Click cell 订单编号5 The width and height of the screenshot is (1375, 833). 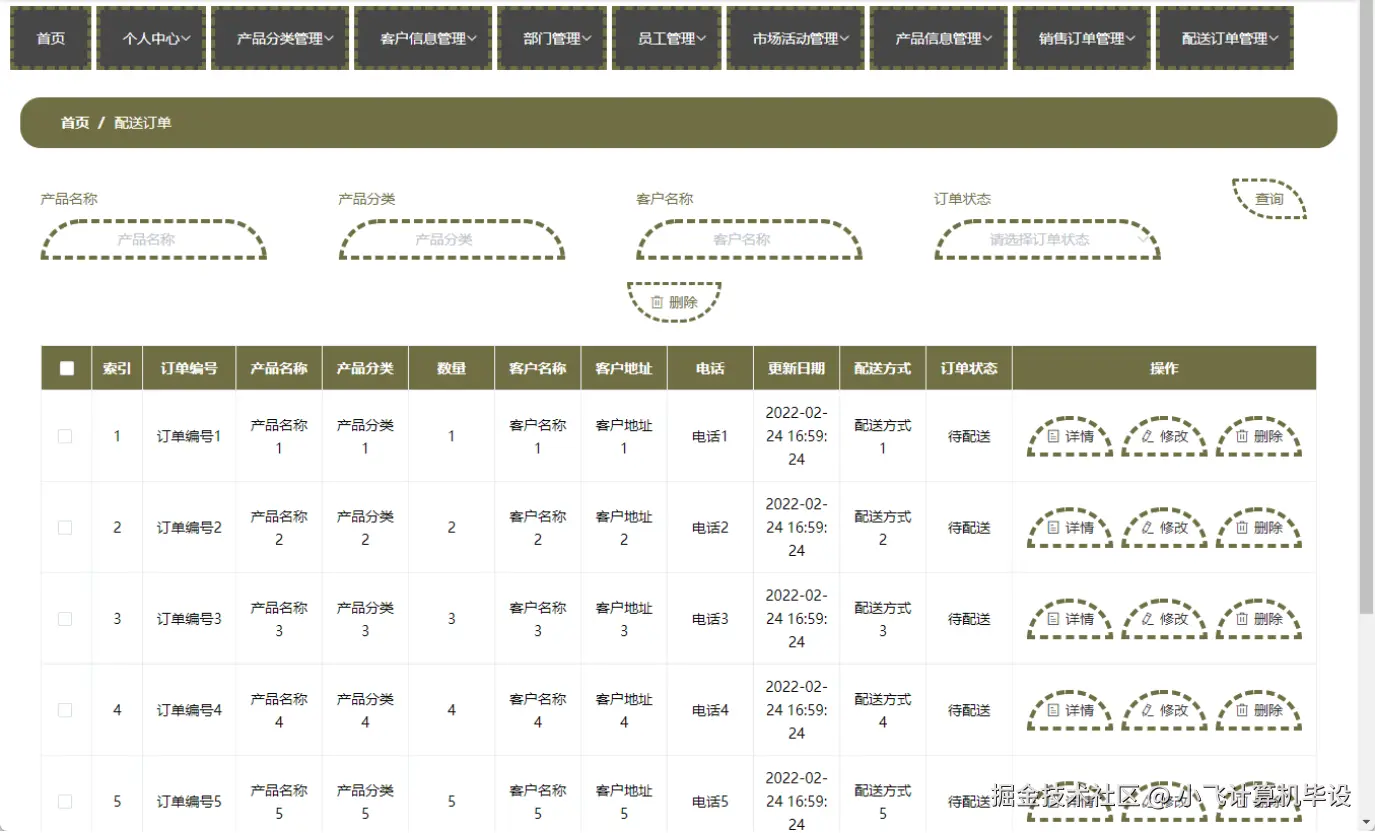pyautogui.click(x=189, y=801)
